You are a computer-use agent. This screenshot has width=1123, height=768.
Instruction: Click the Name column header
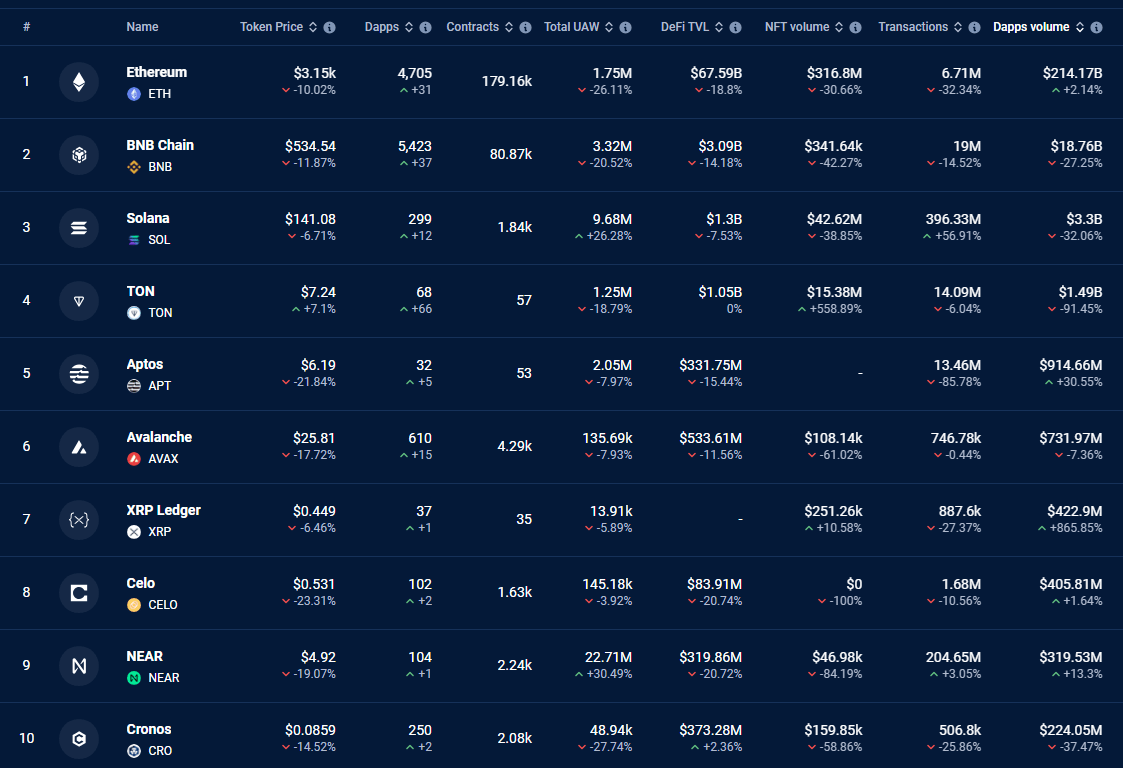[143, 27]
